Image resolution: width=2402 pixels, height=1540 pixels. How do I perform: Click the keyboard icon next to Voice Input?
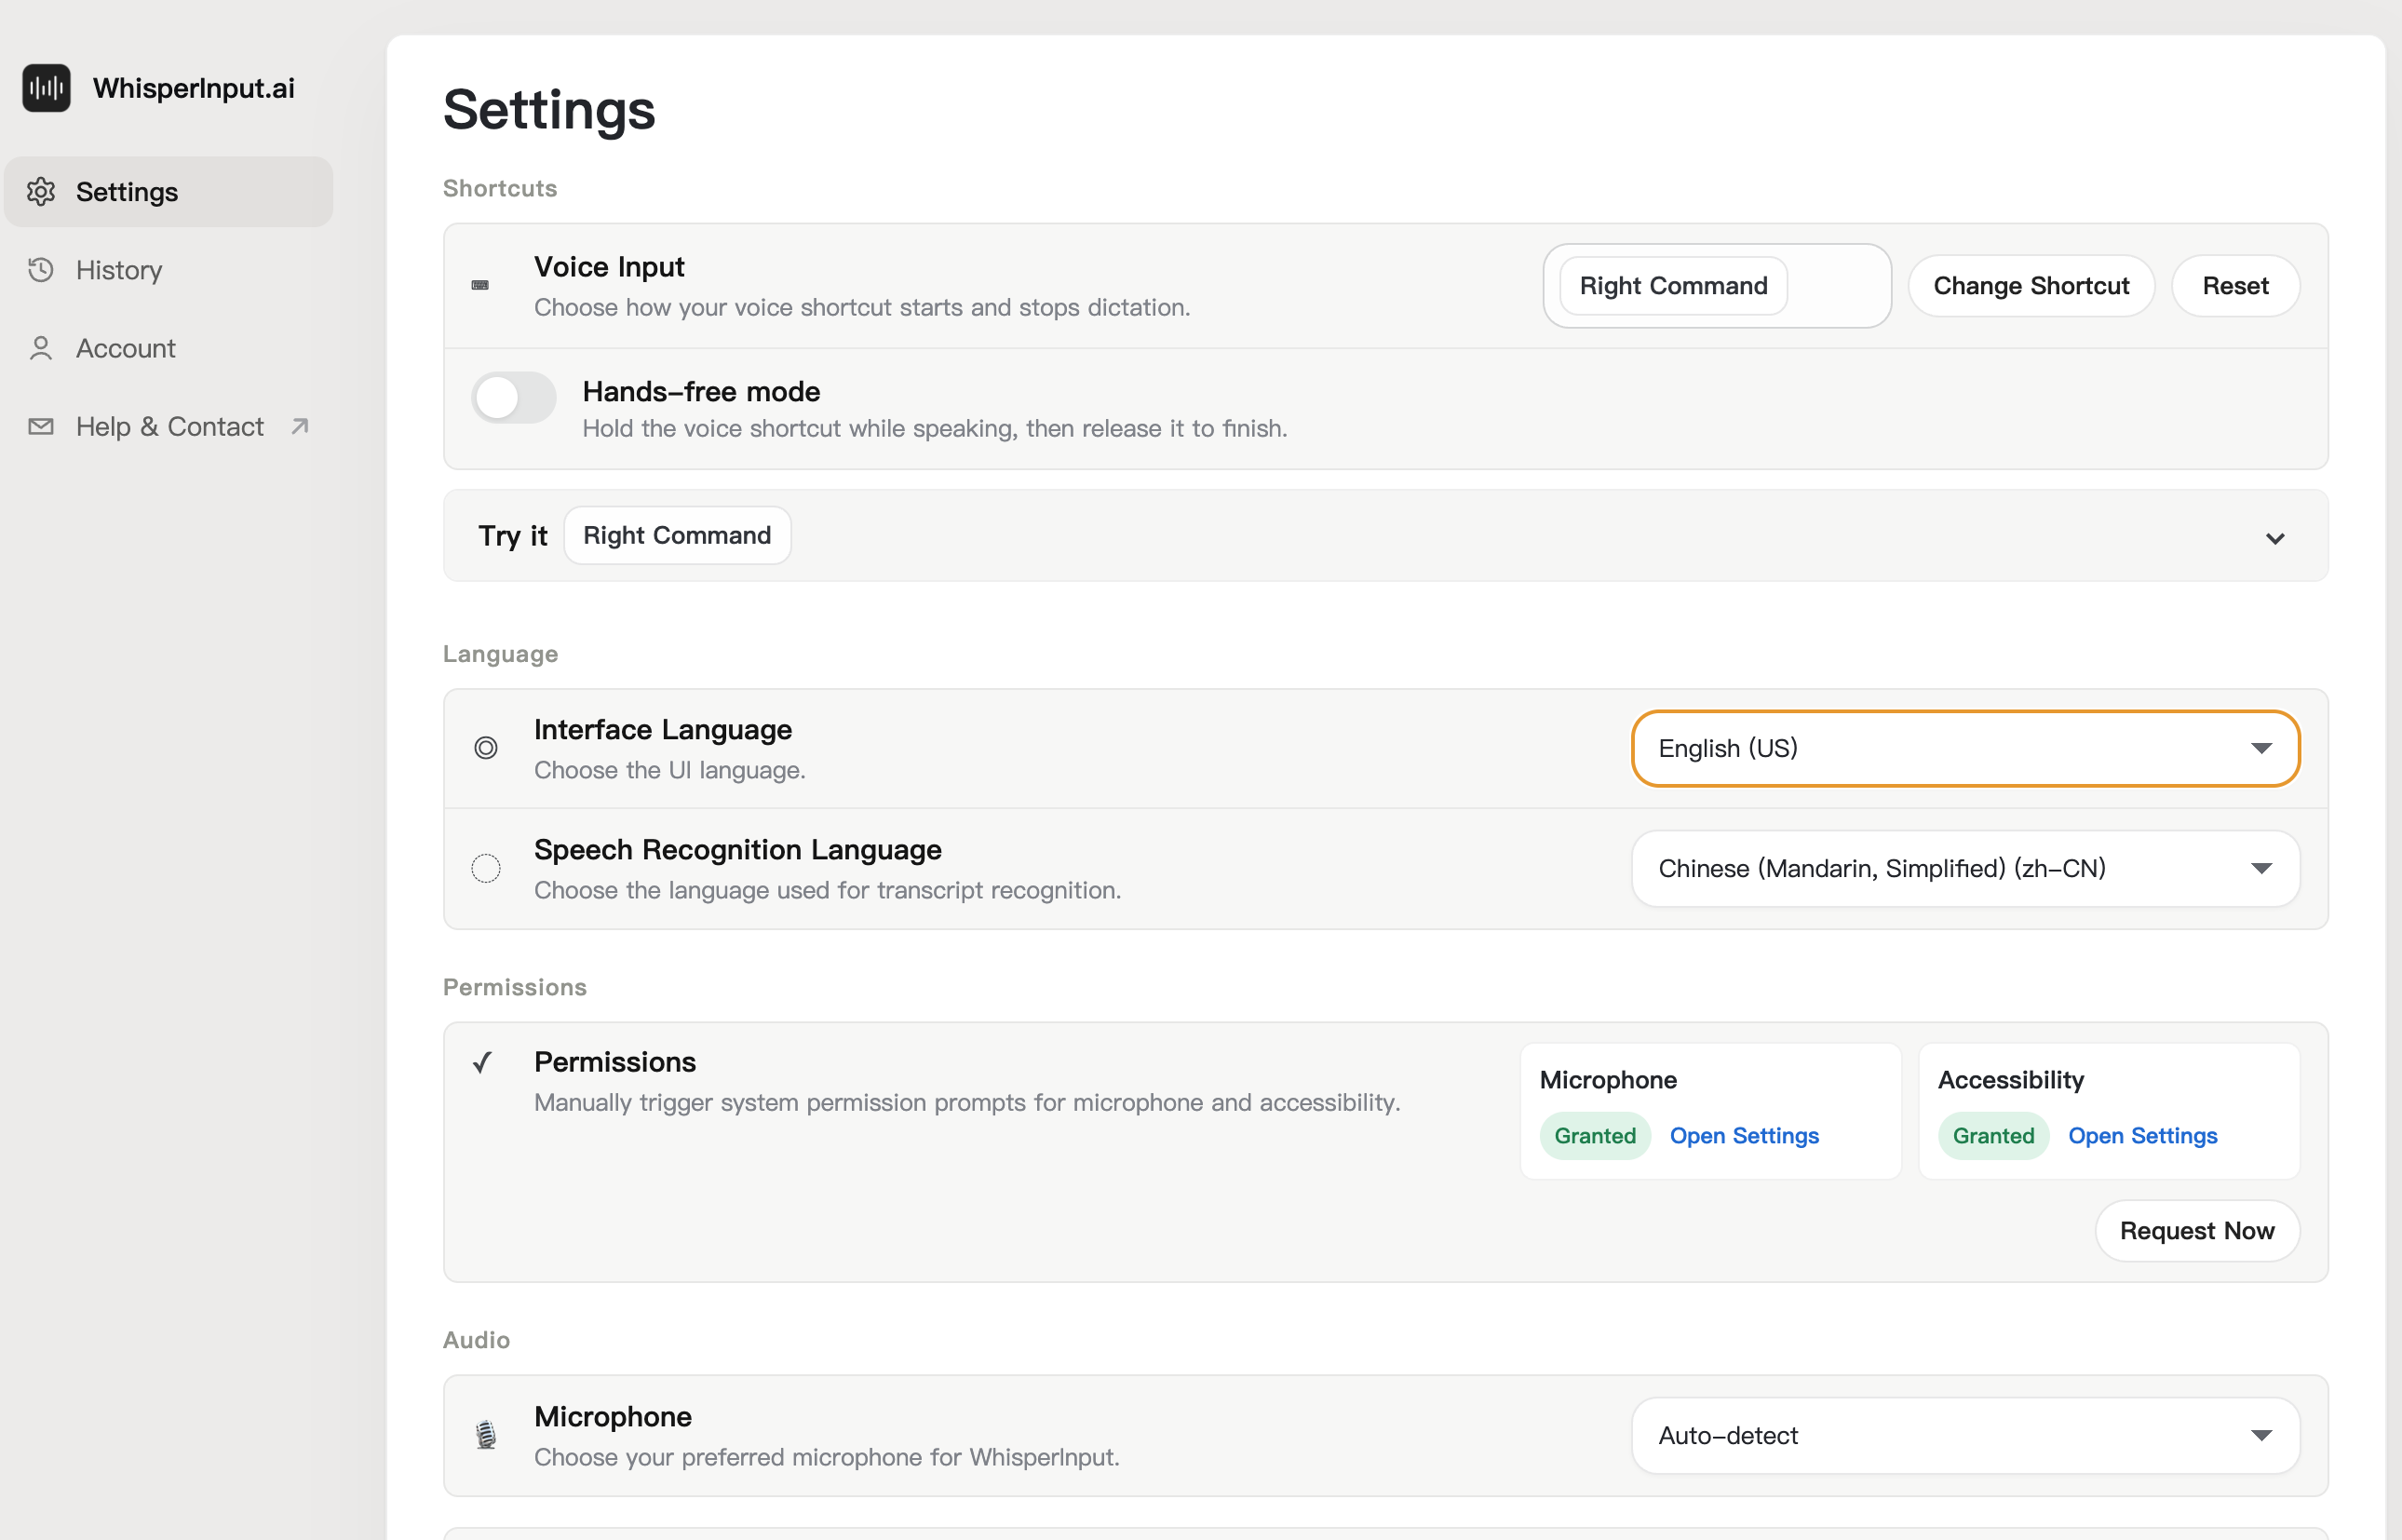(480, 285)
